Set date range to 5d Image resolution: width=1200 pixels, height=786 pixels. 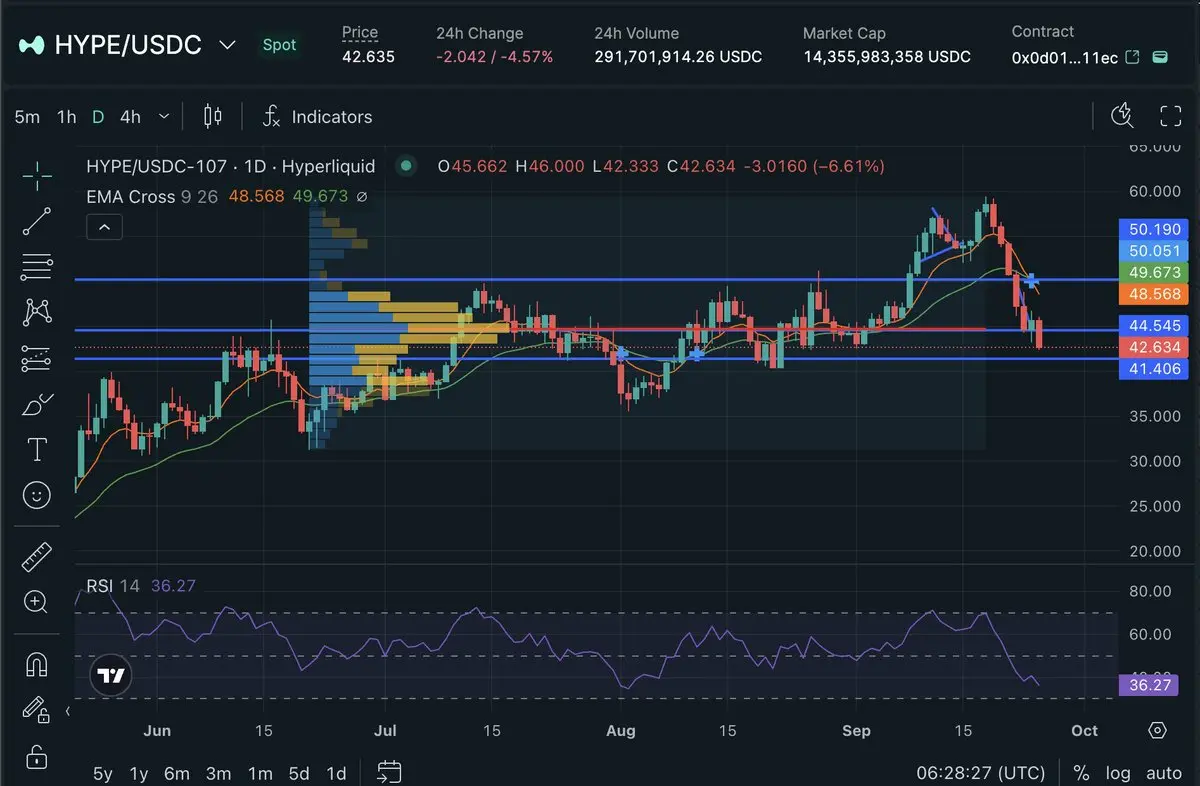[x=299, y=773]
